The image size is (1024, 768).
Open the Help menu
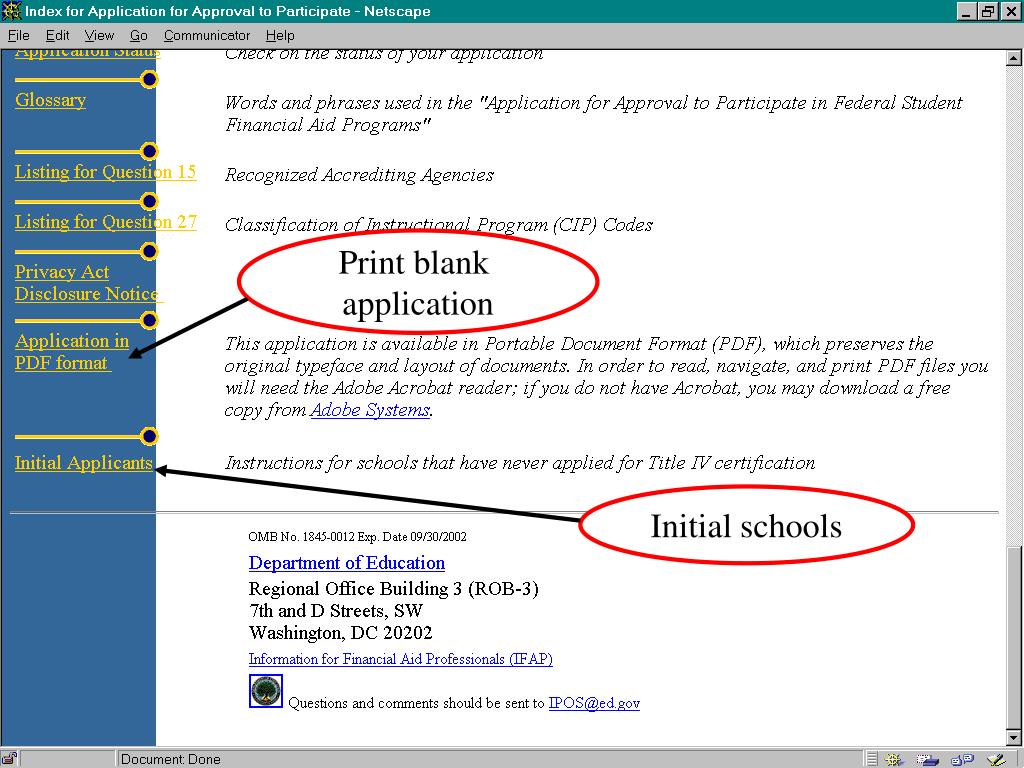coord(280,35)
